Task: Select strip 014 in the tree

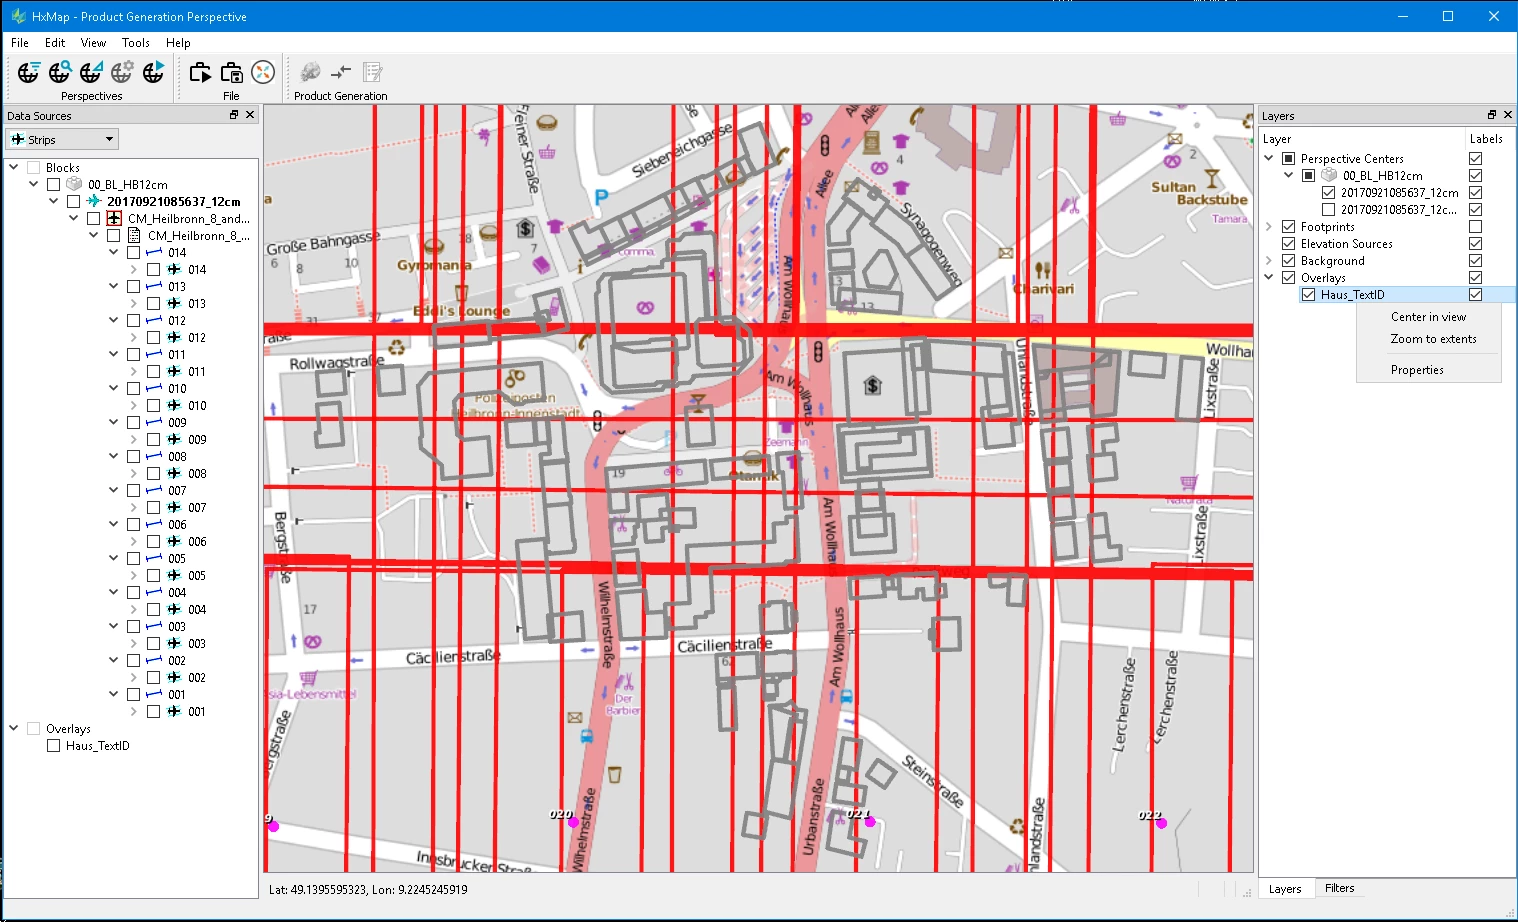Action: tap(177, 253)
